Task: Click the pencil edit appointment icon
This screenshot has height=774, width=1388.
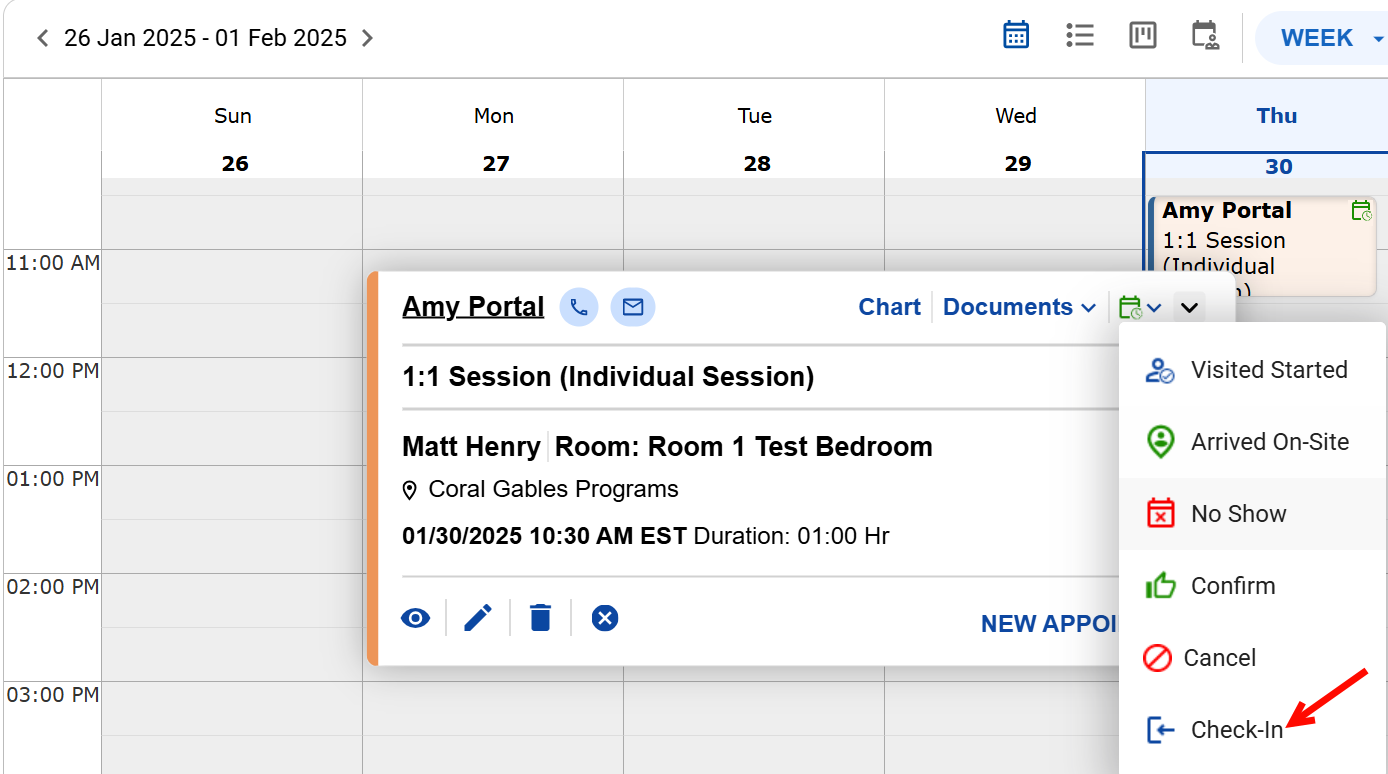Action: click(x=478, y=618)
